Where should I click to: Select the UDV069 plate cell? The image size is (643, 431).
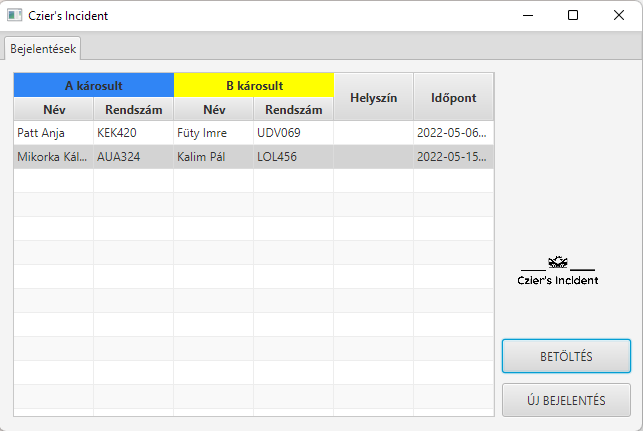pos(294,133)
